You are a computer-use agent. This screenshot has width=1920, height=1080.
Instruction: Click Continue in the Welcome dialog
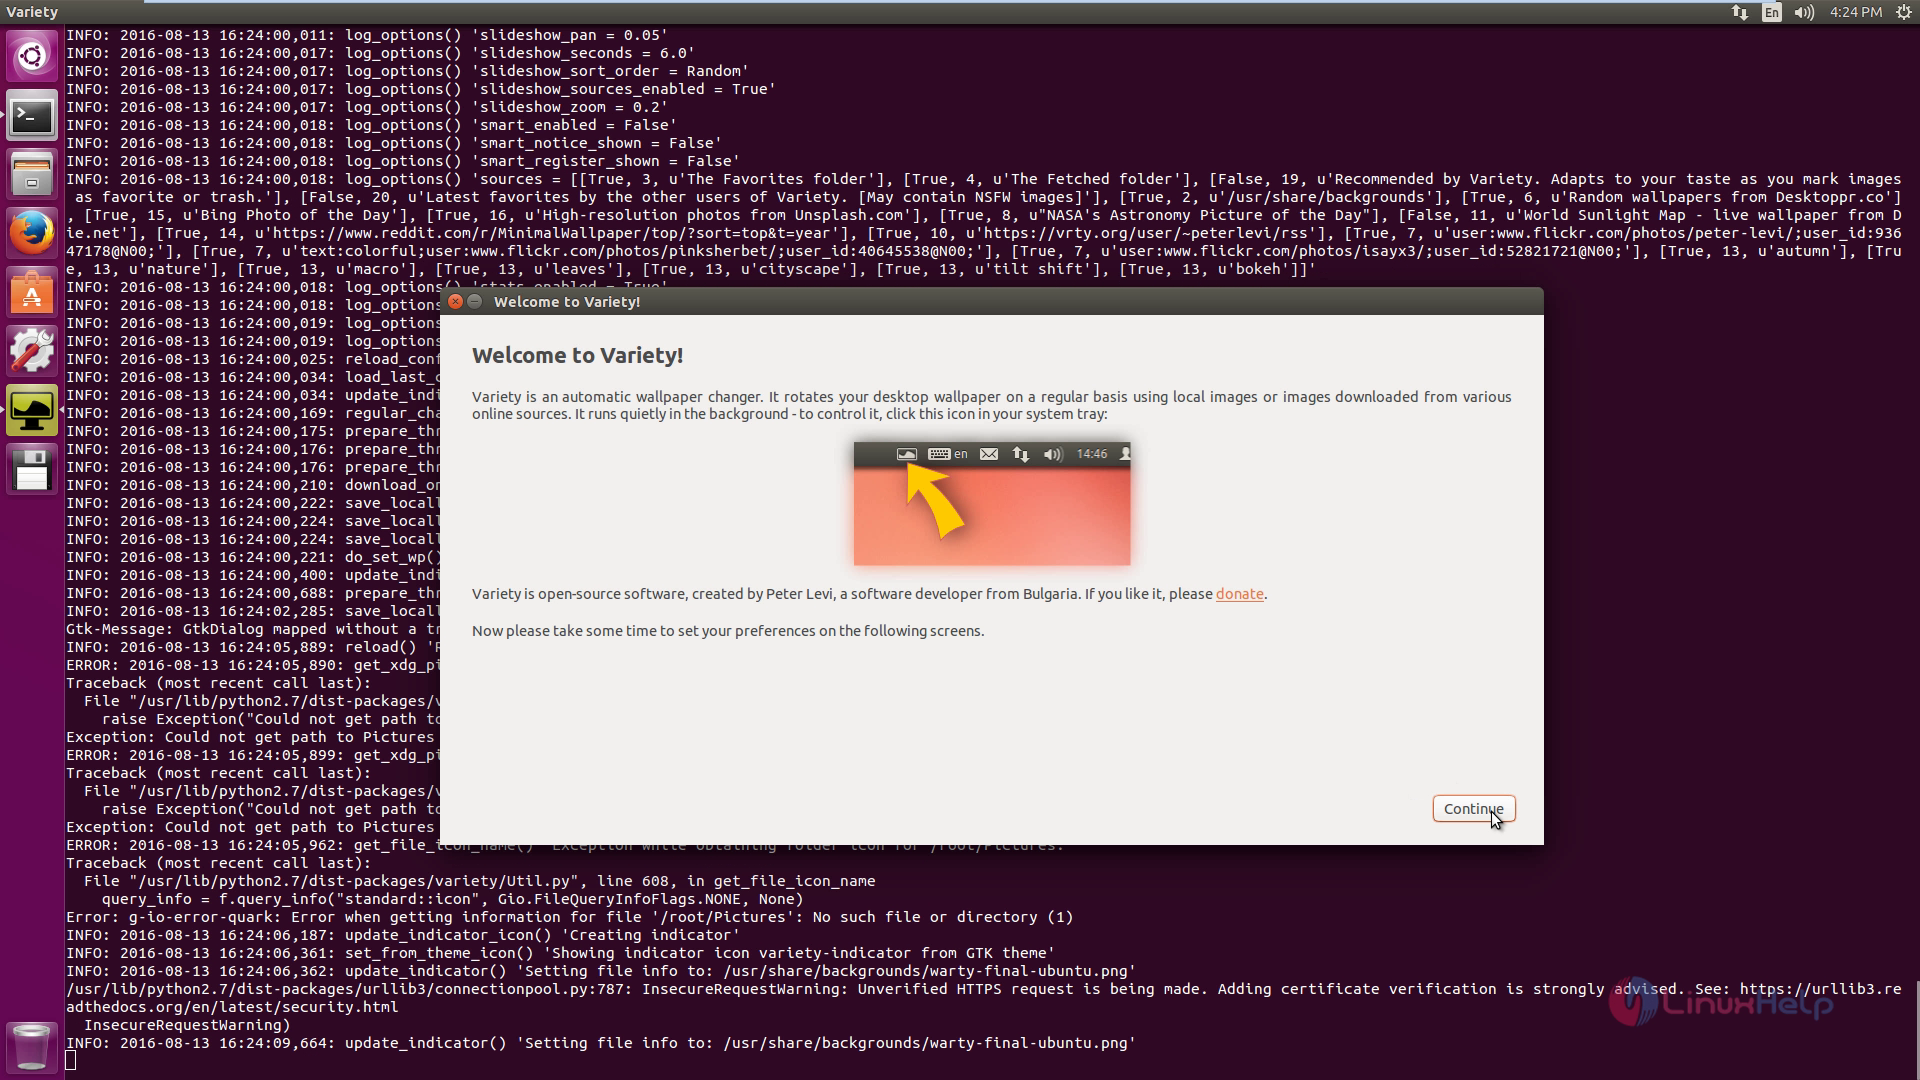(1473, 809)
